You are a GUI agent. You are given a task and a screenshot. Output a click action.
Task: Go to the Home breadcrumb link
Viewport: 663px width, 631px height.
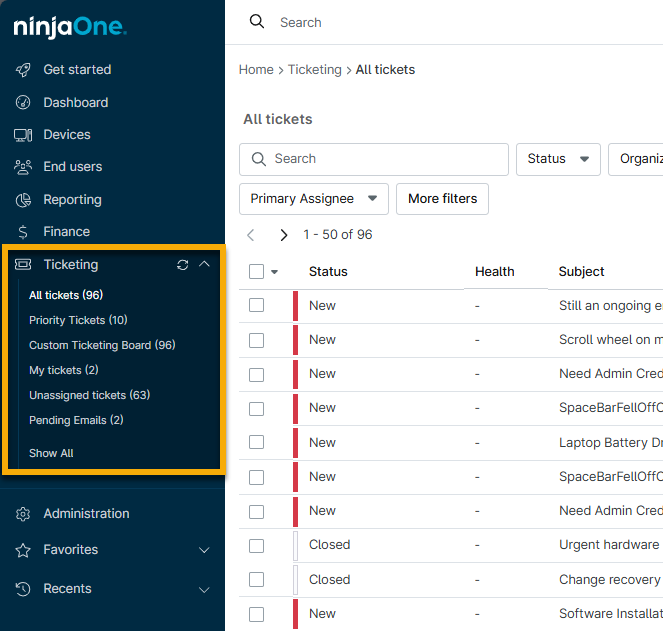tap(256, 70)
